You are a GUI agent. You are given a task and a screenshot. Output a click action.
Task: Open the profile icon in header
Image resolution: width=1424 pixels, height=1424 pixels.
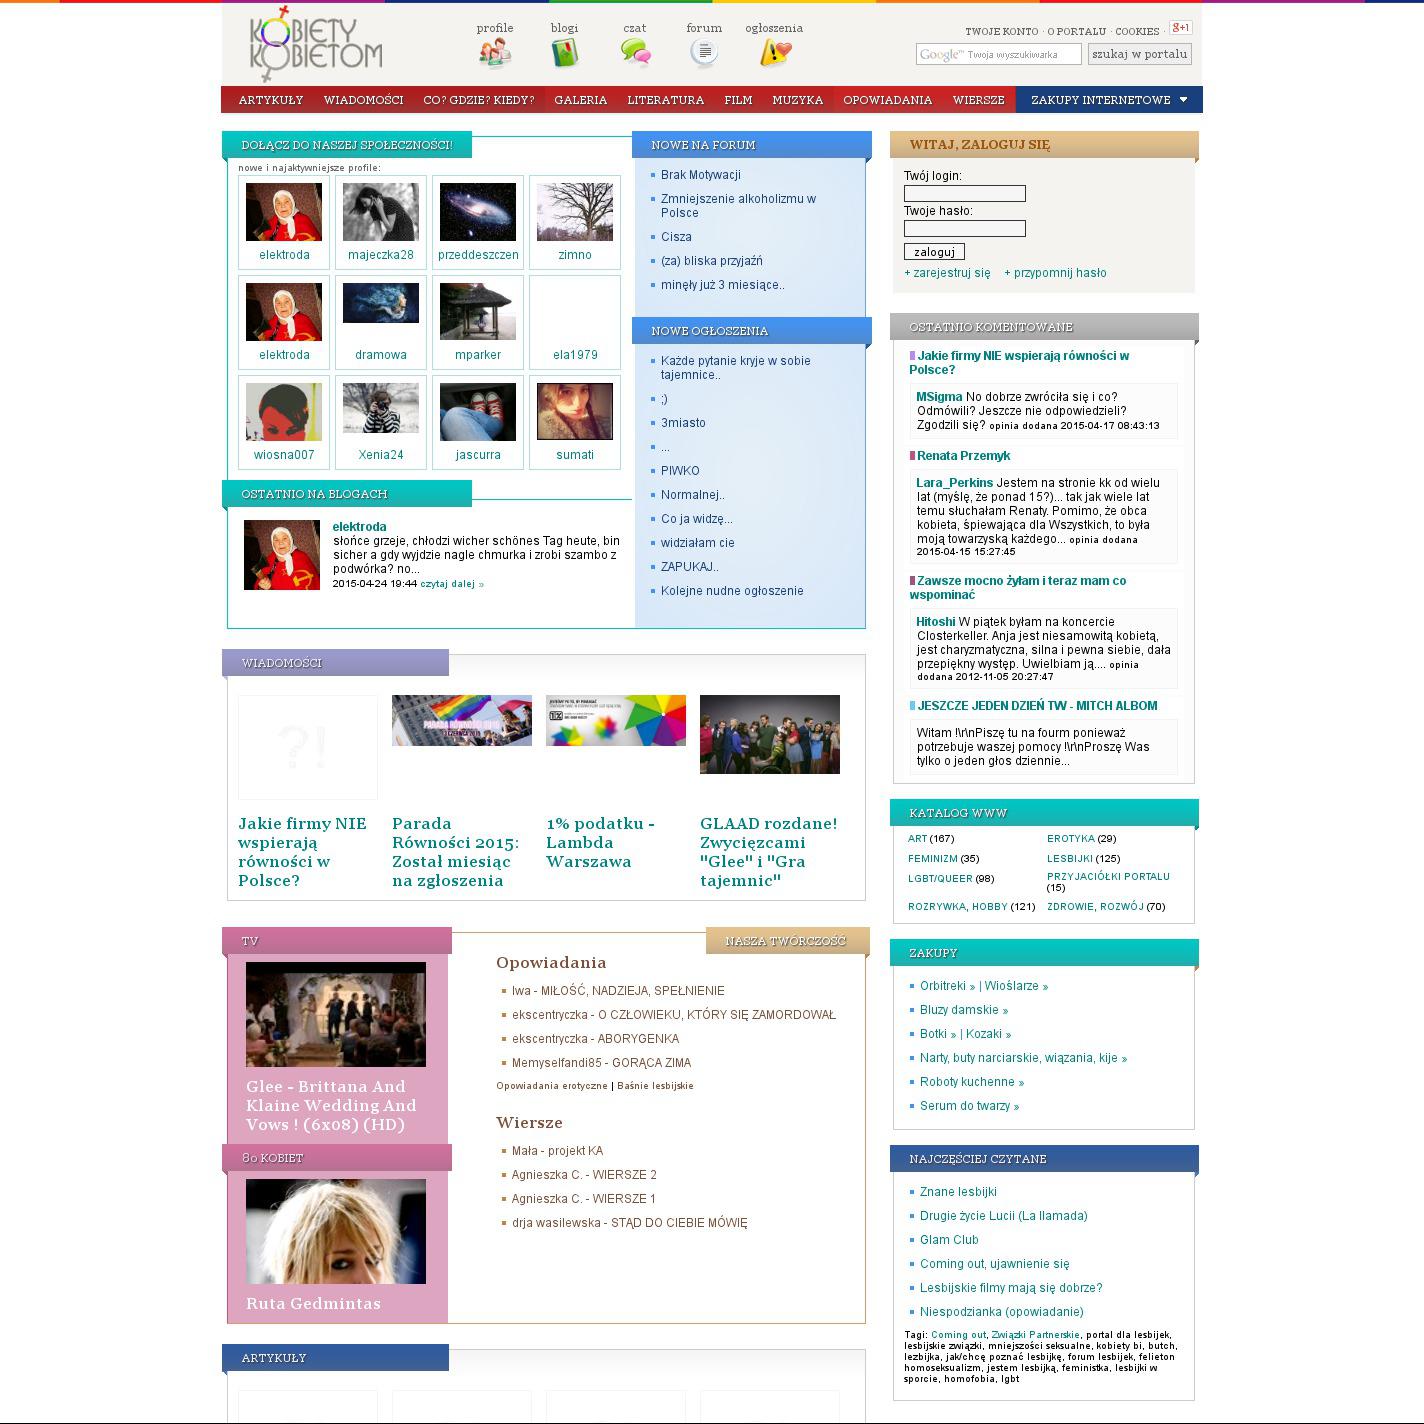tap(494, 53)
